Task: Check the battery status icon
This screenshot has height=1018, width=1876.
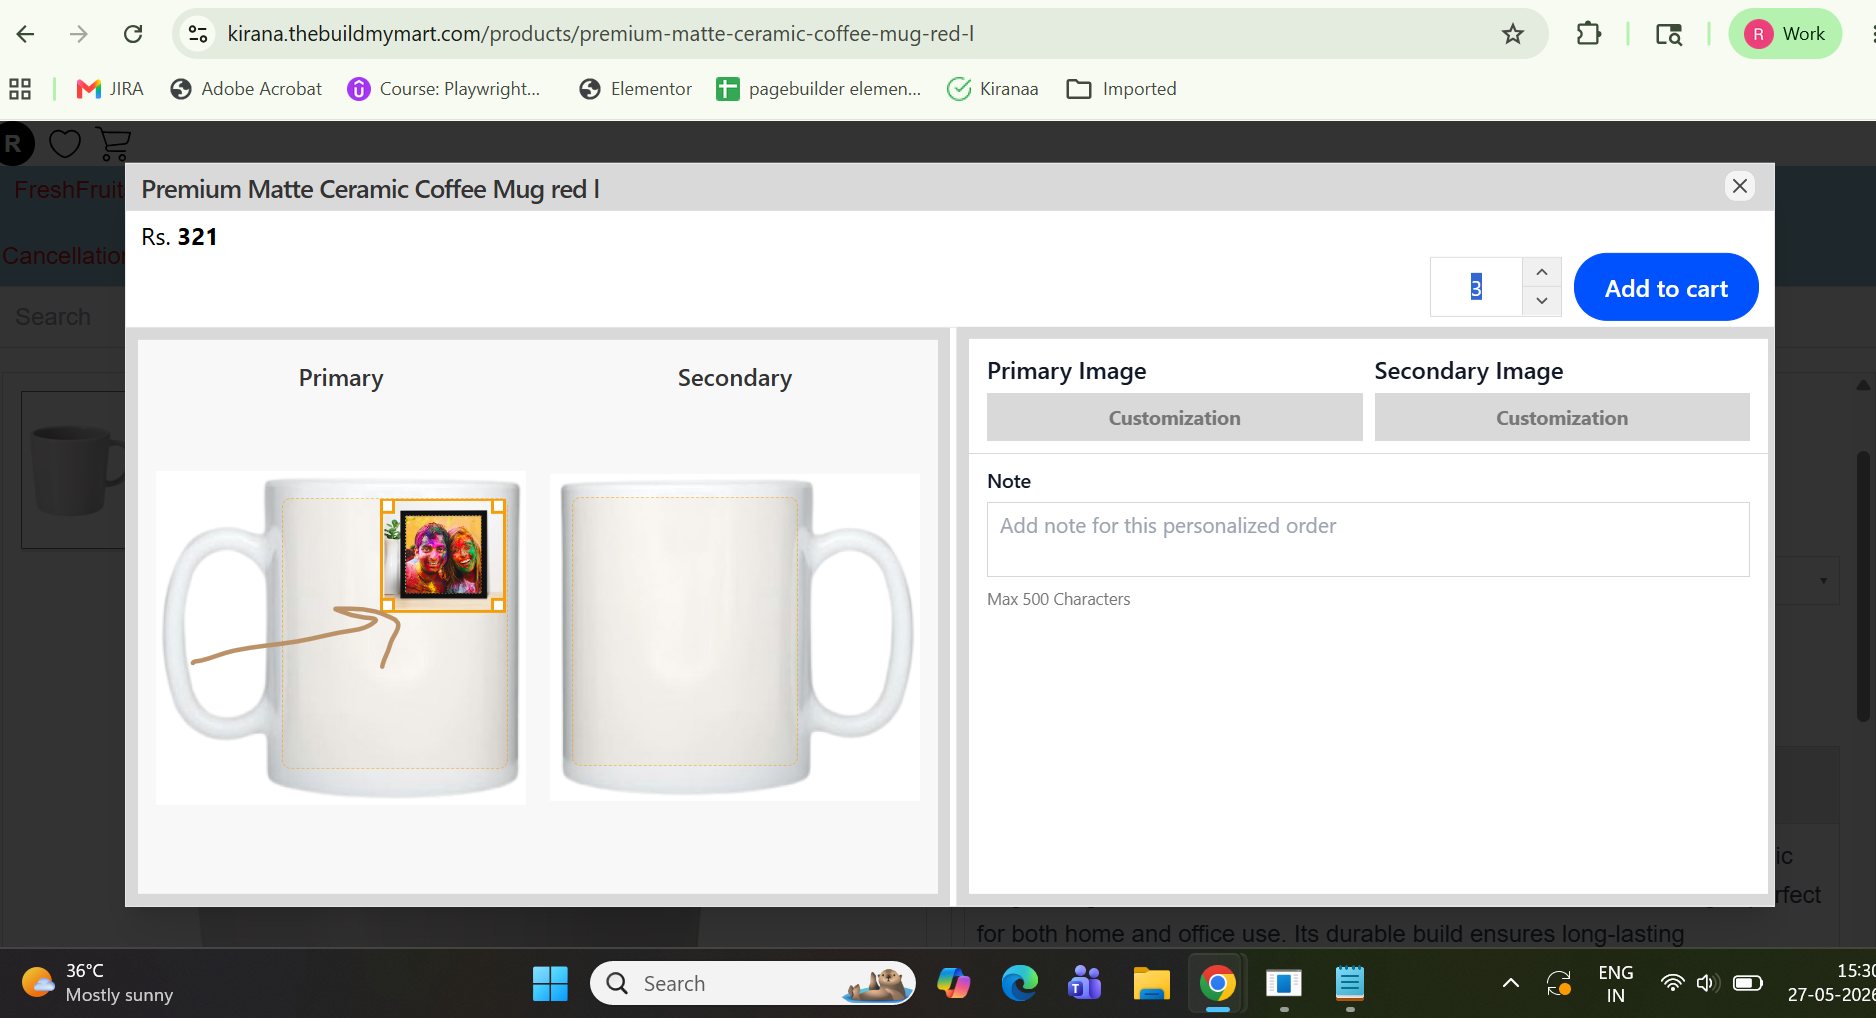Action: coord(1748,983)
